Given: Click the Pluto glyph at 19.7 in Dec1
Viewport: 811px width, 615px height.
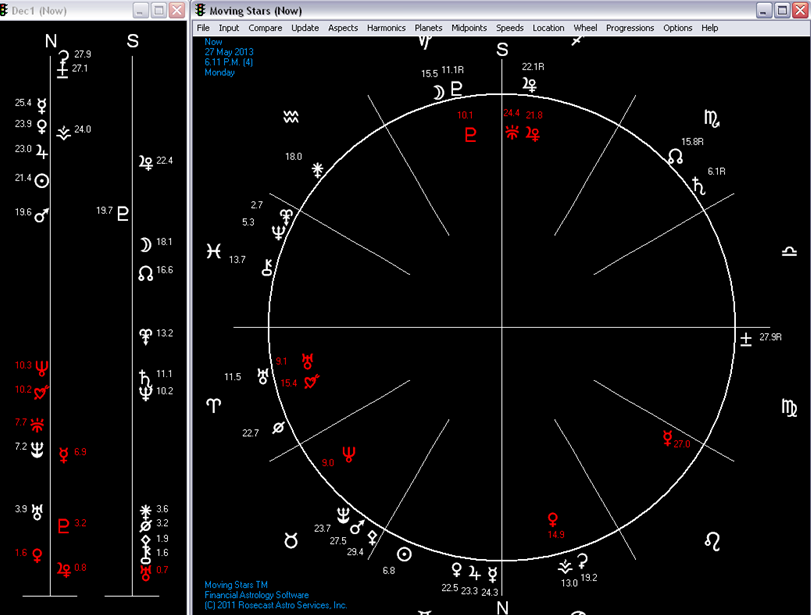Looking at the screenshot, I should [123, 213].
